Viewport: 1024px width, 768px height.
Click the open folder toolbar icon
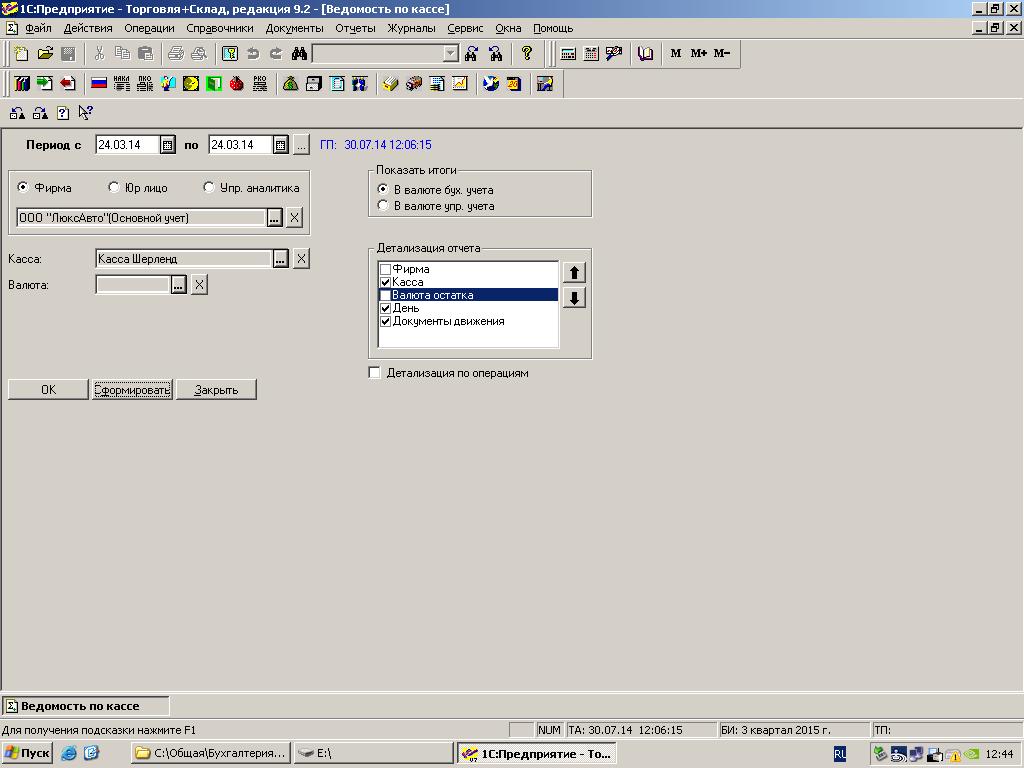click(45, 54)
